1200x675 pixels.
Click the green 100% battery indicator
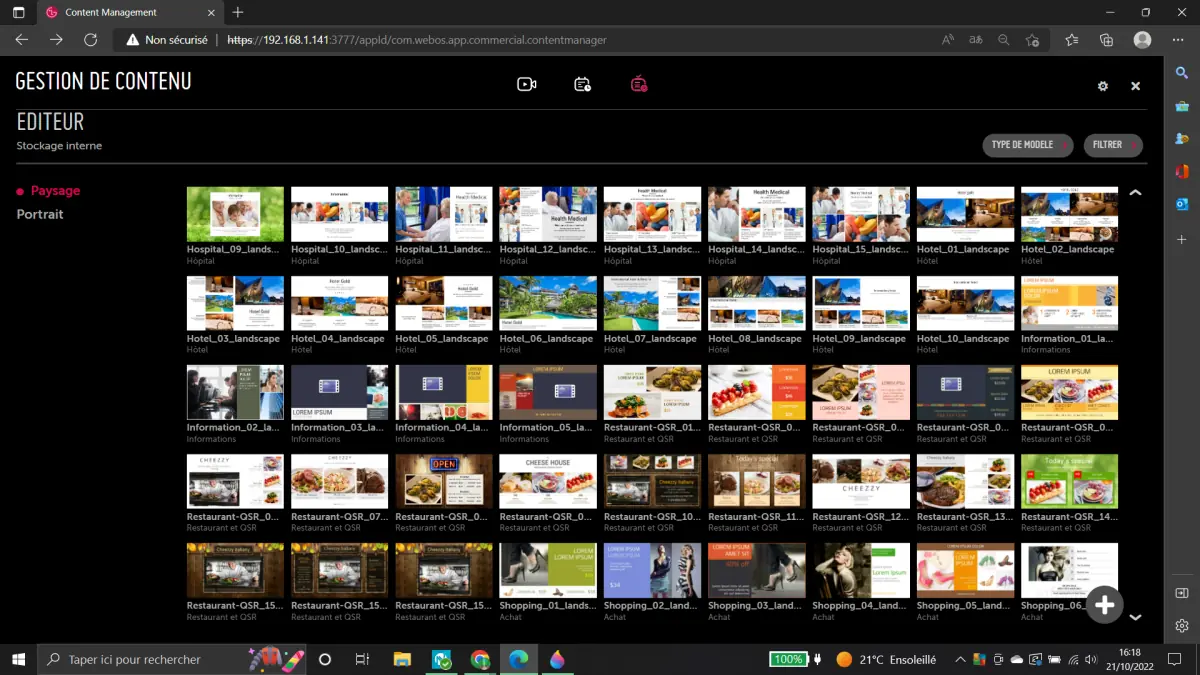(789, 659)
